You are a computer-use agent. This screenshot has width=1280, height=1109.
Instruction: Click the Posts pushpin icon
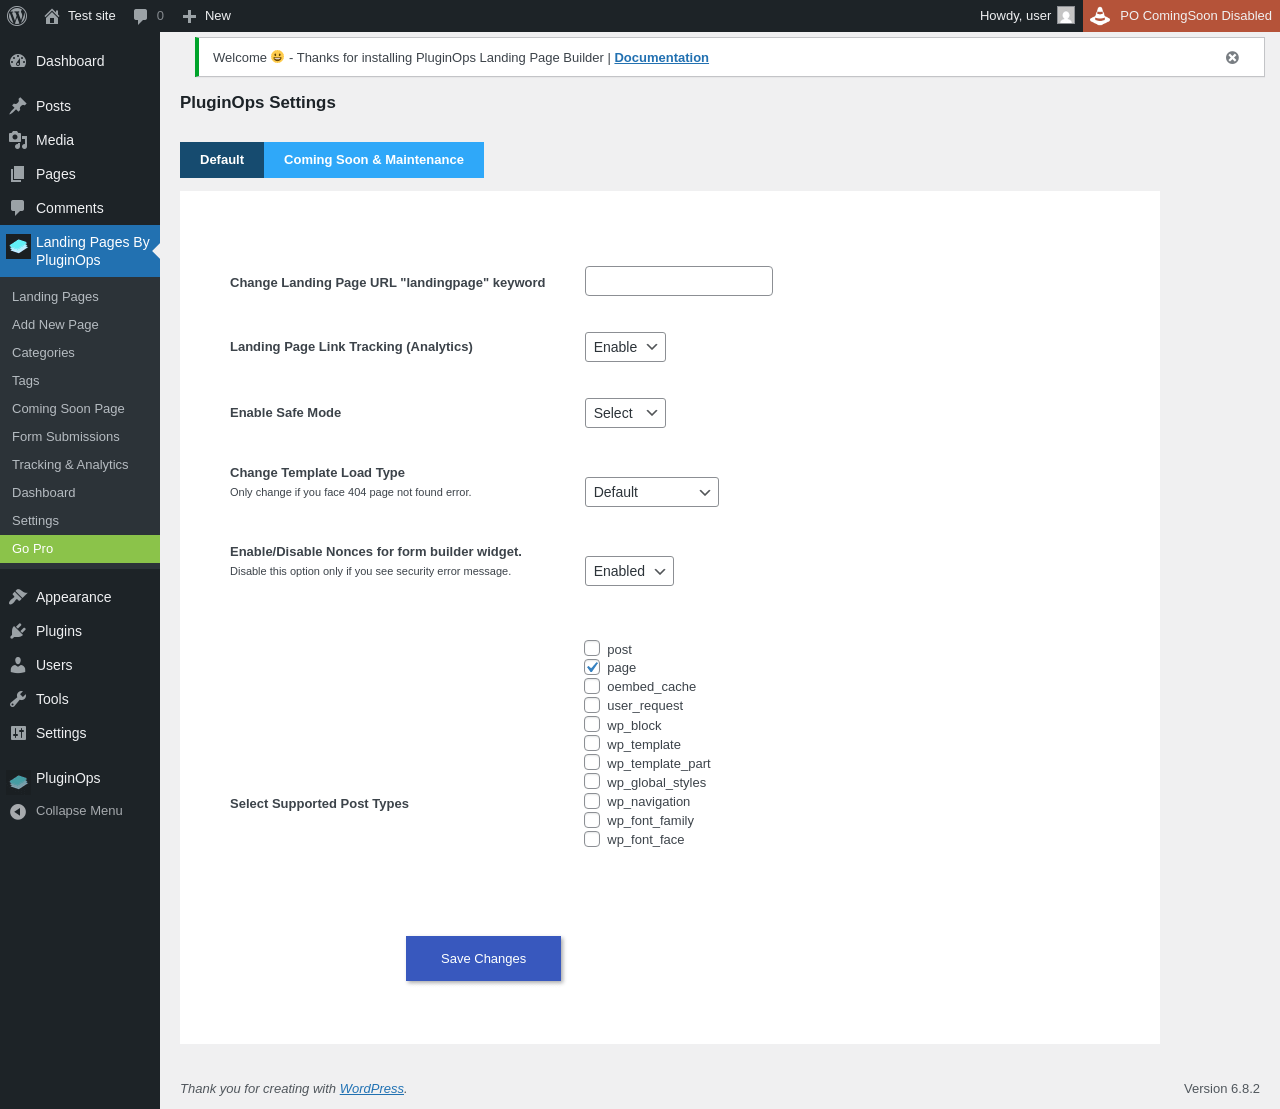[18, 106]
